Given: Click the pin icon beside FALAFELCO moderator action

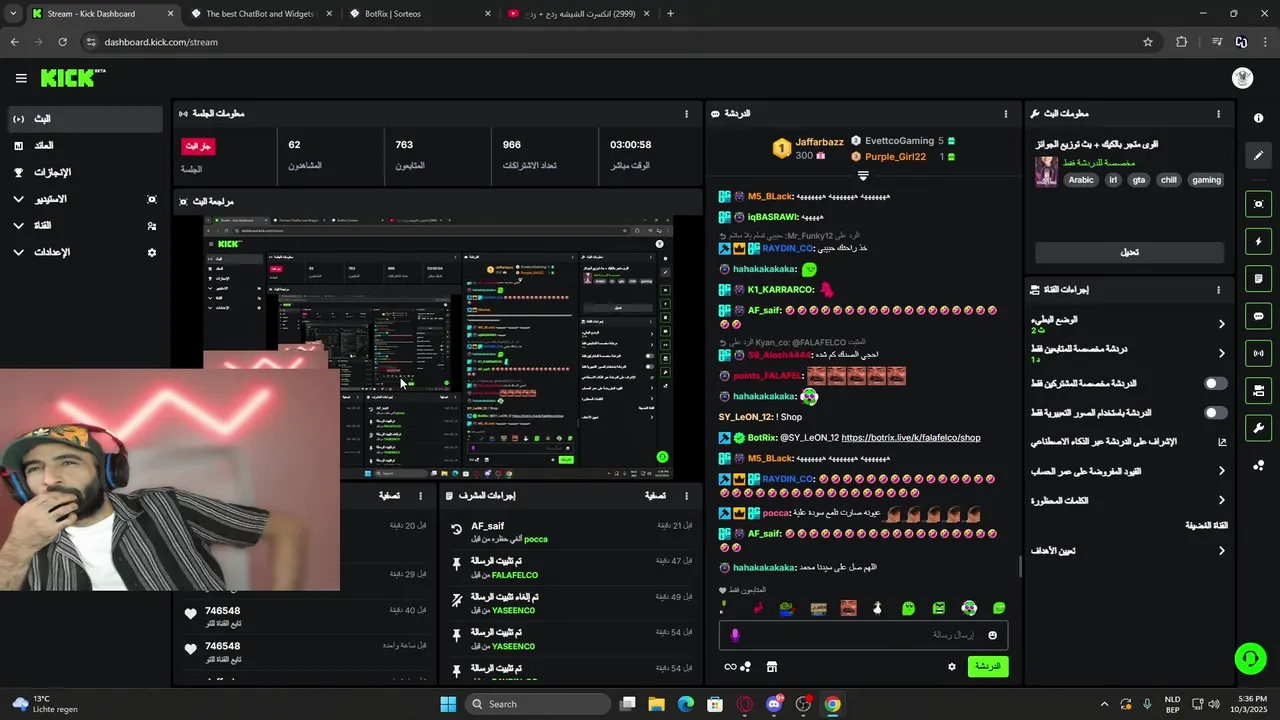Looking at the screenshot, I should 457,566.
